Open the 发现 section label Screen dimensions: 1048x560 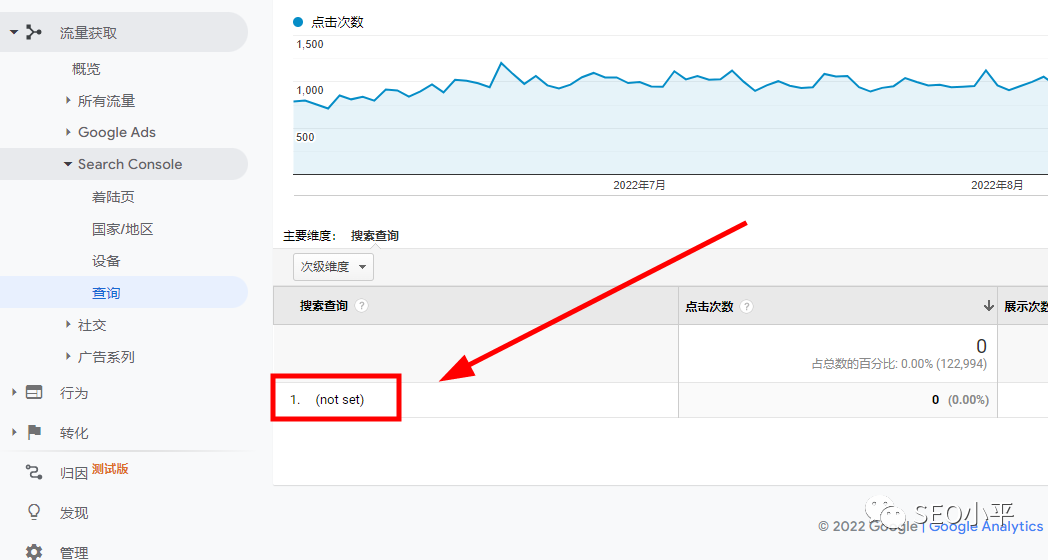point(74,513)
